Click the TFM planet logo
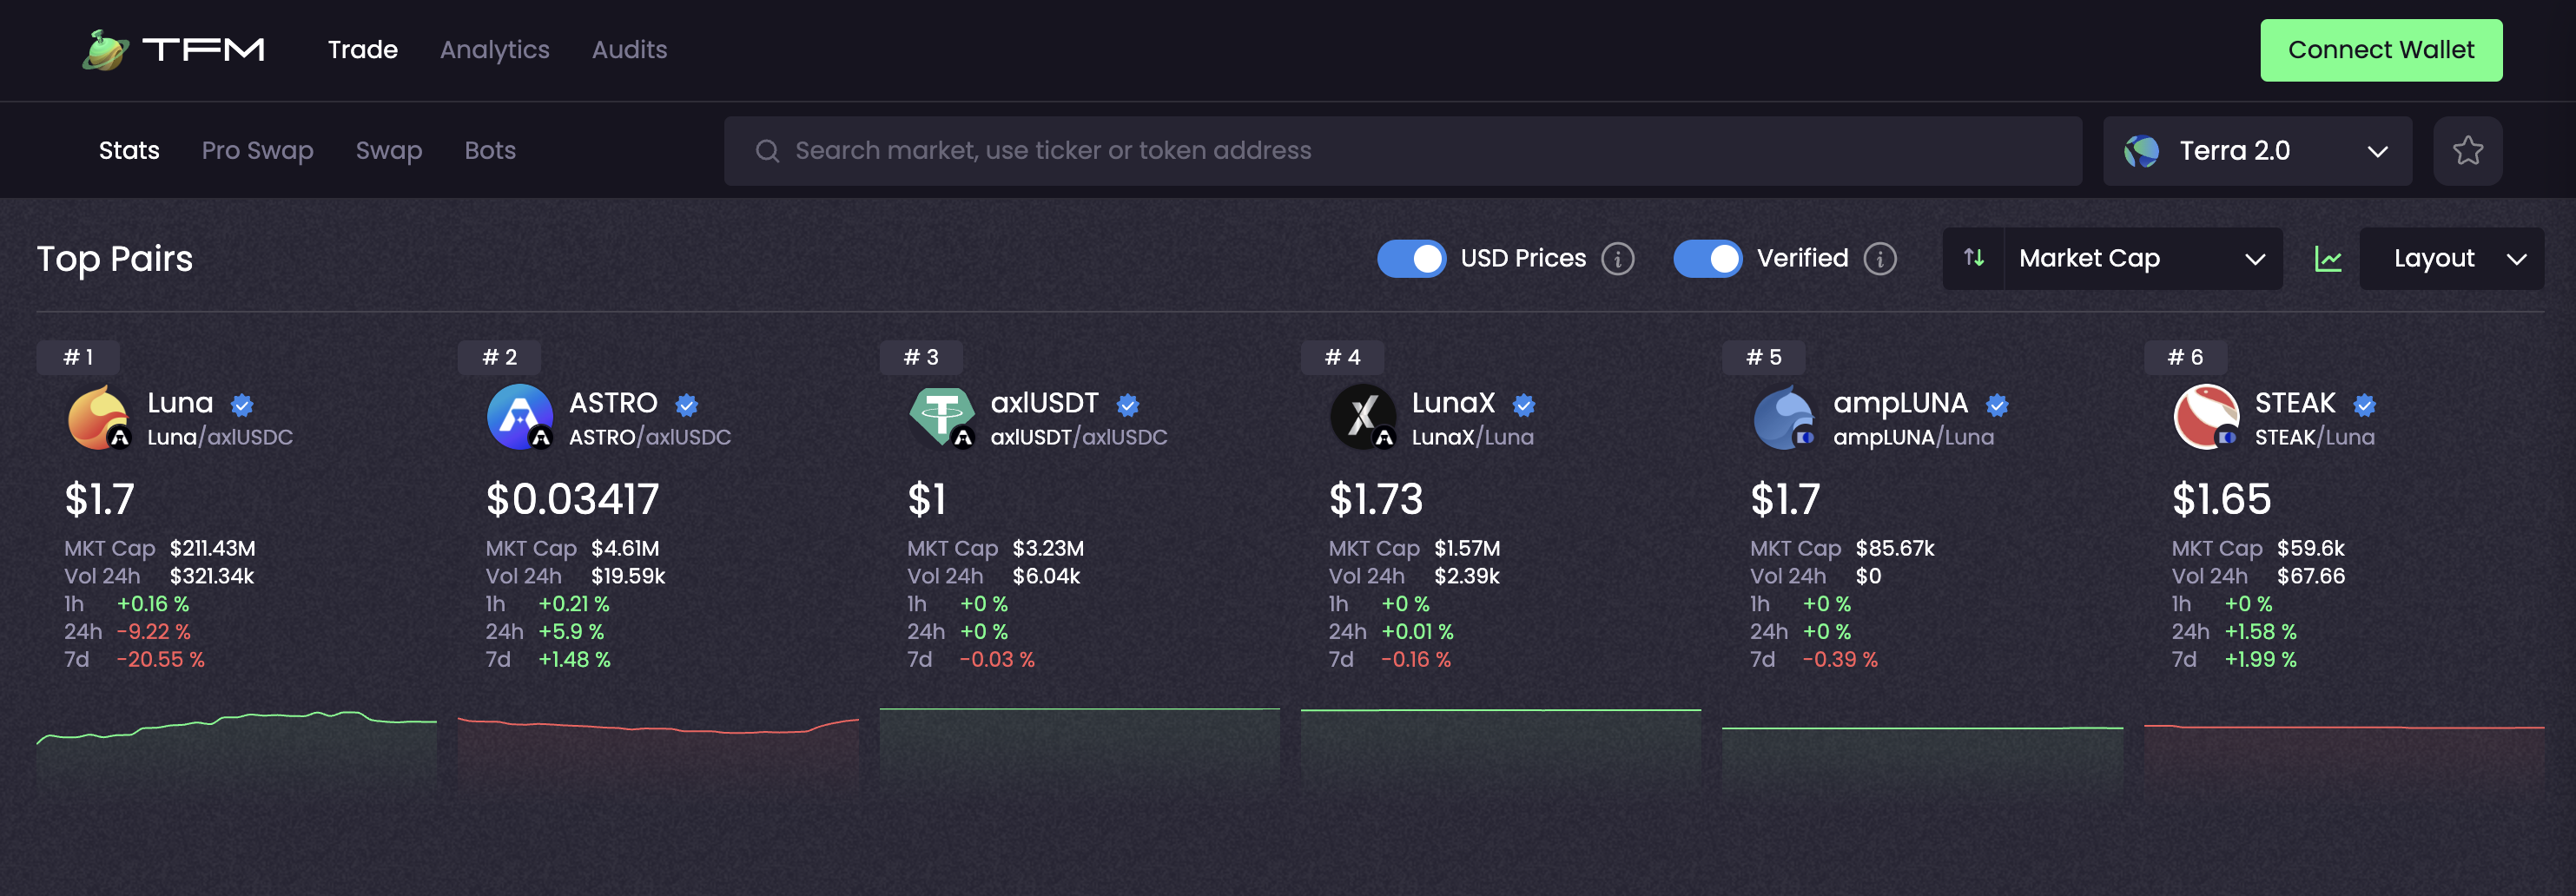This screenshot has height=896, width=2576. [x=106, y=50]
